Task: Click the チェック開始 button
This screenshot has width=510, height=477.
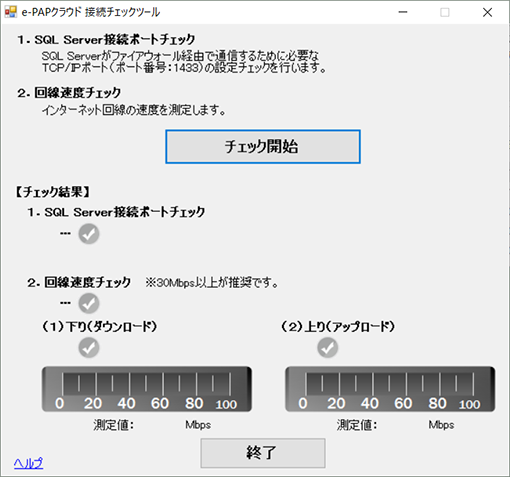Action: [x=263, y=147]
